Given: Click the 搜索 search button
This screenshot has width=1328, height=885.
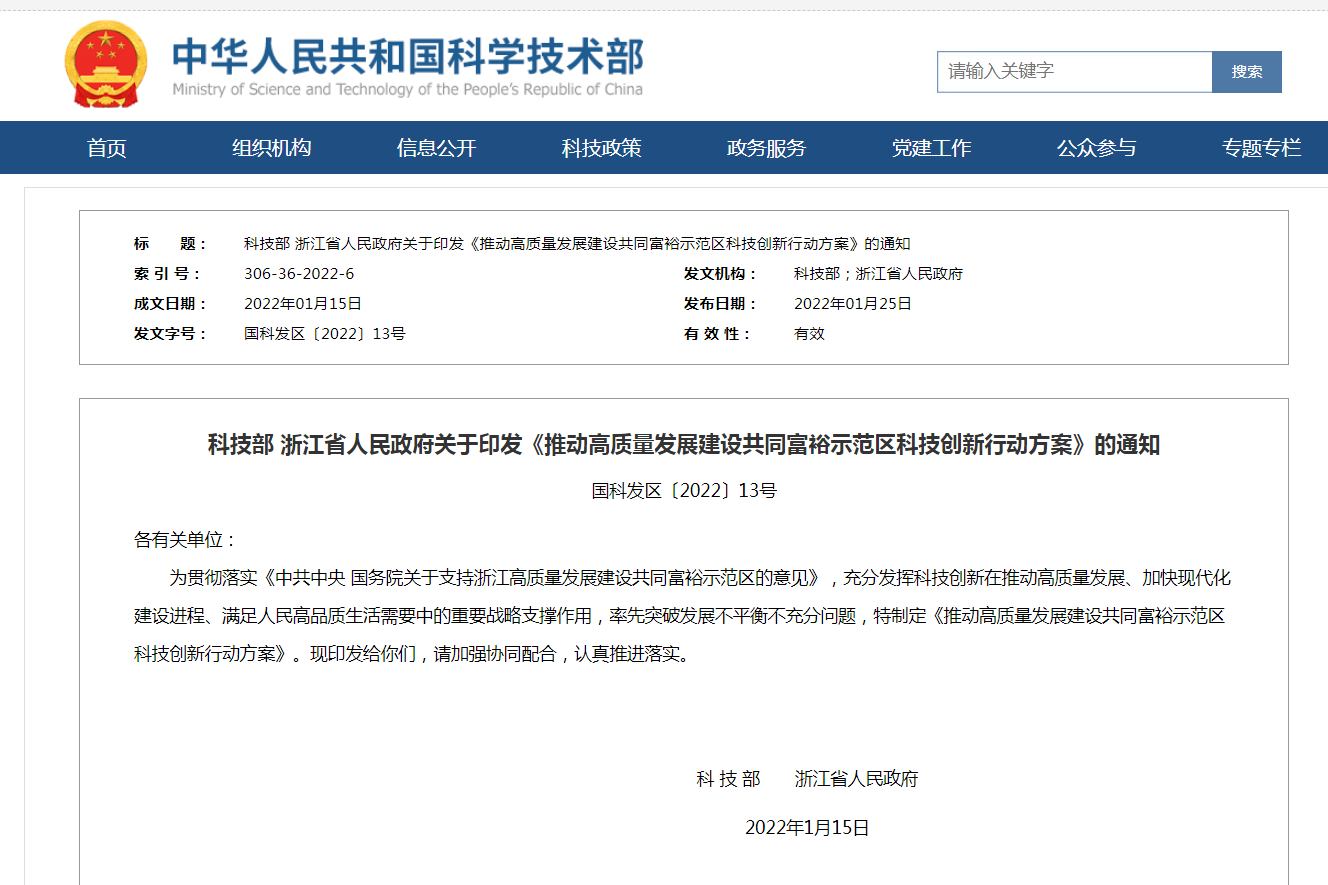Looking at the screenshot, I should point(1247,72).
